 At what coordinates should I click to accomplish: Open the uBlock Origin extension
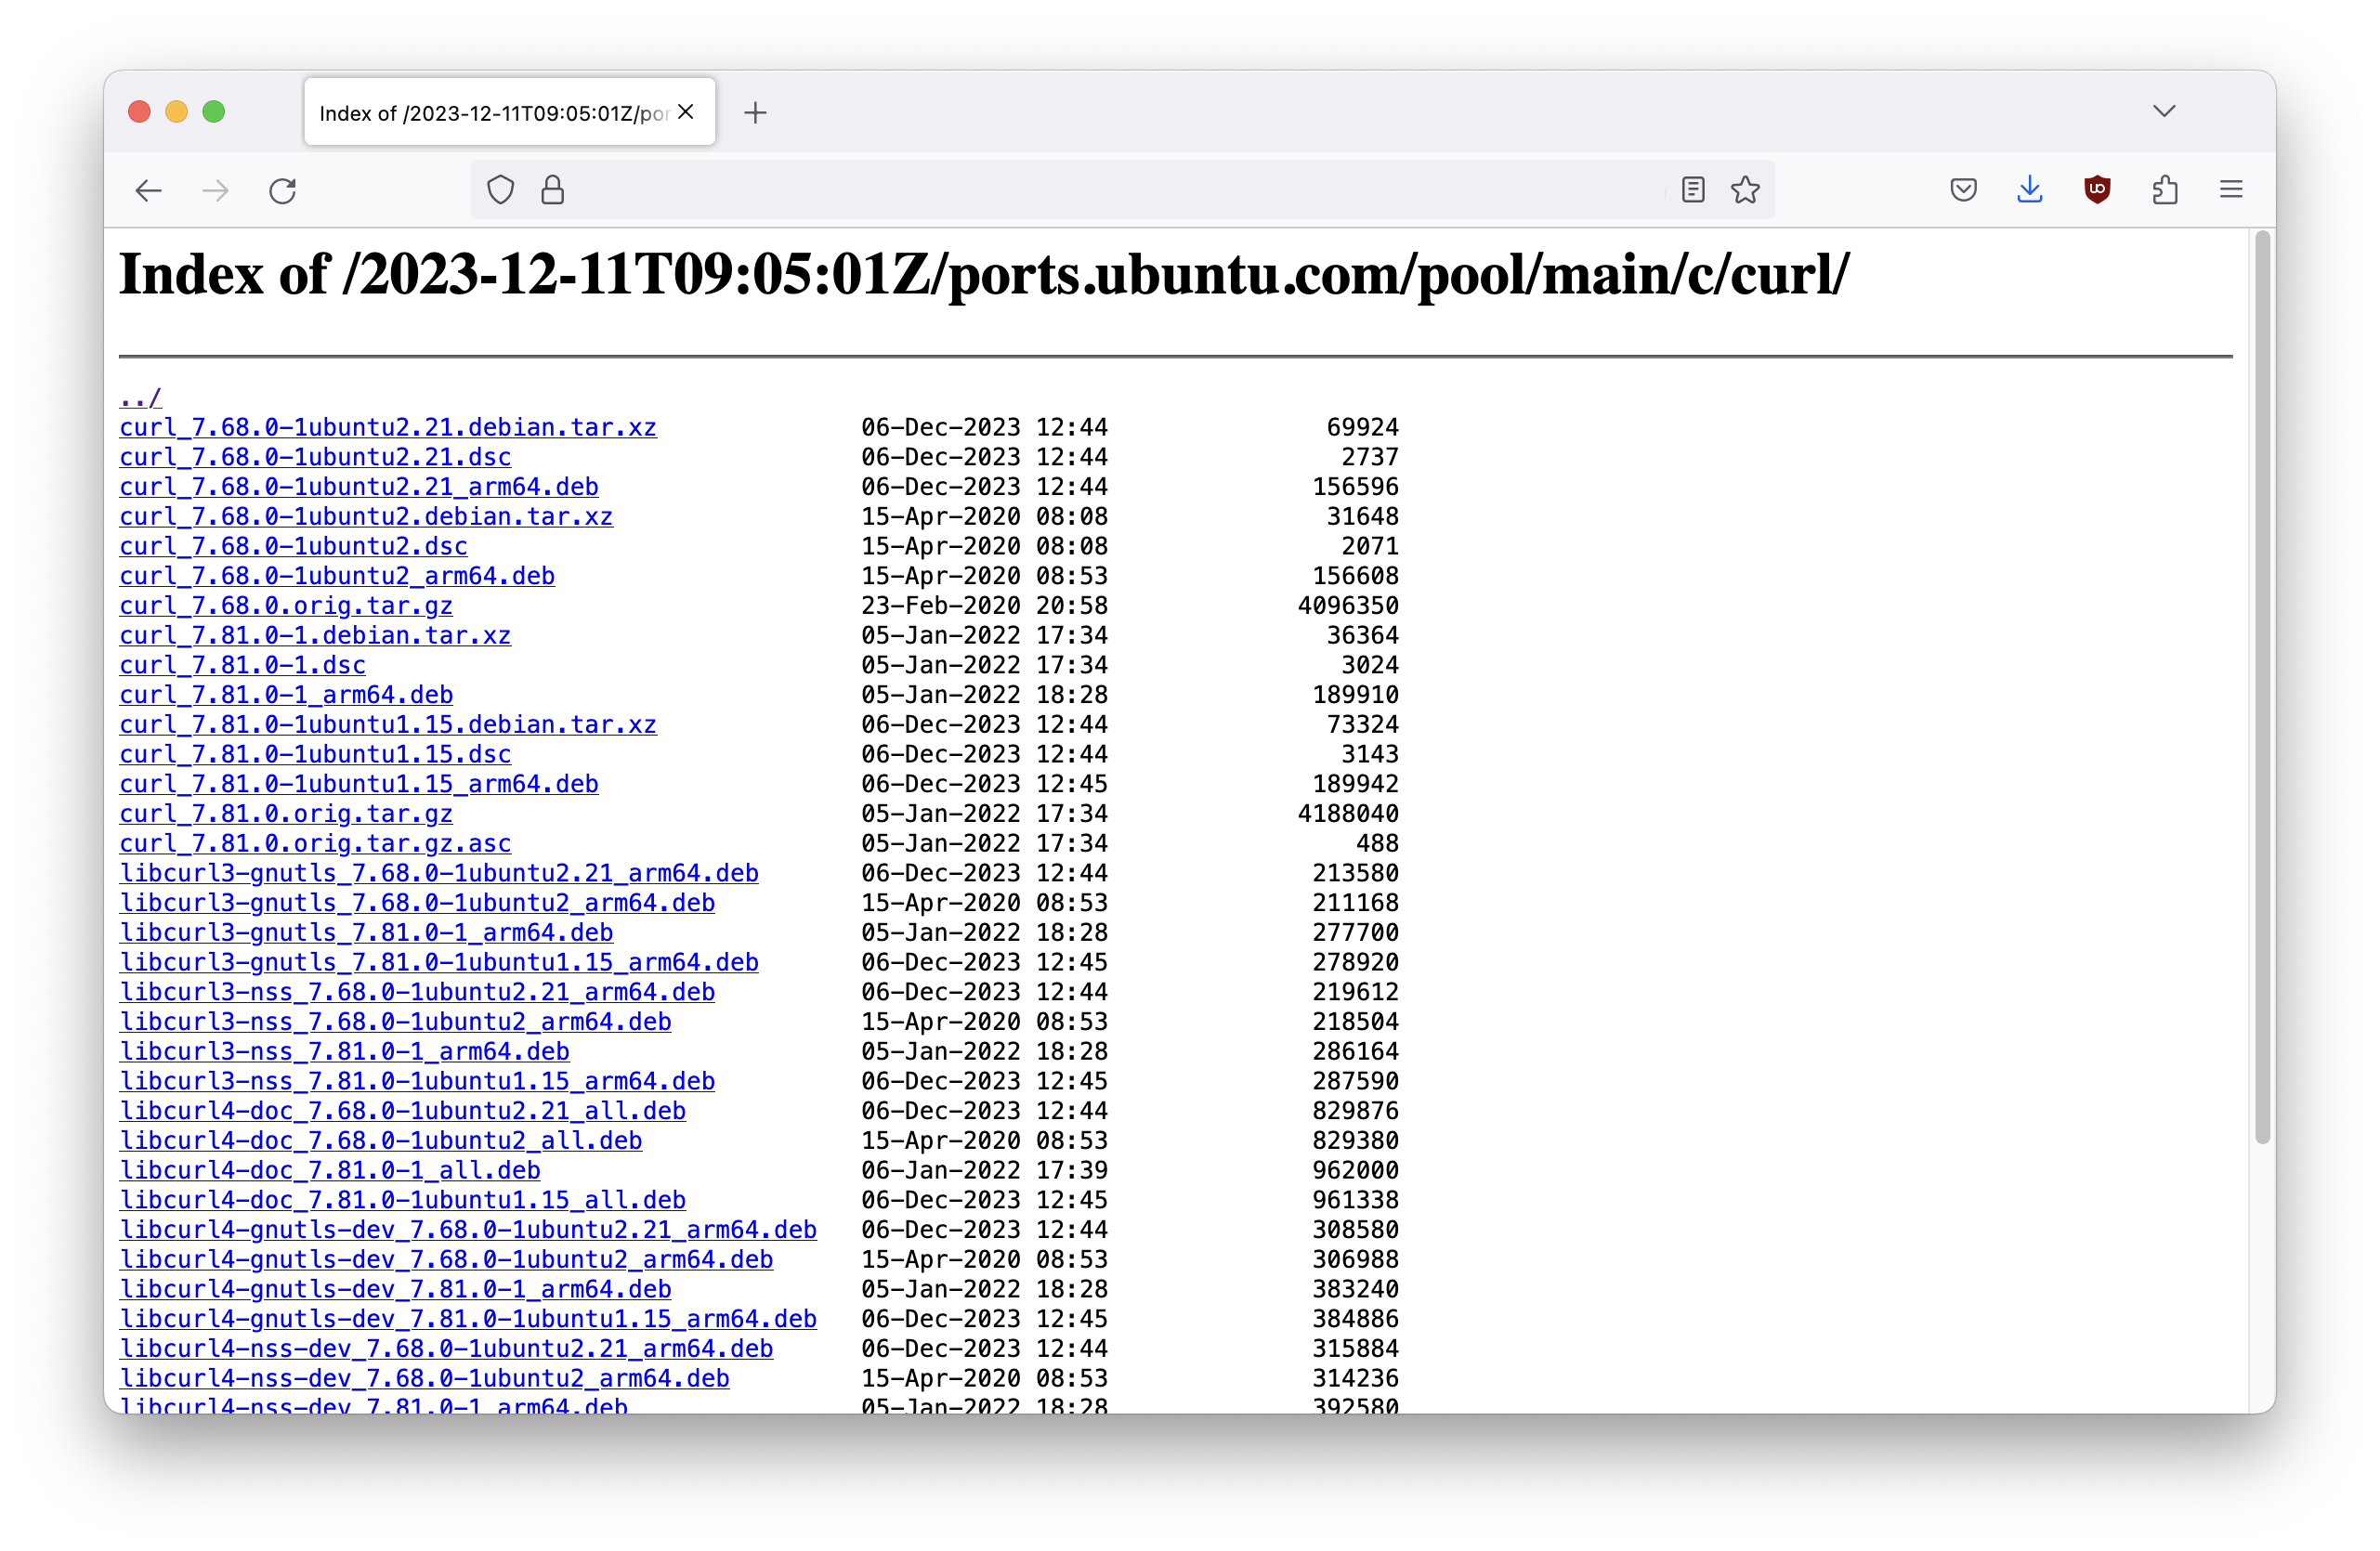(2097, 189)
